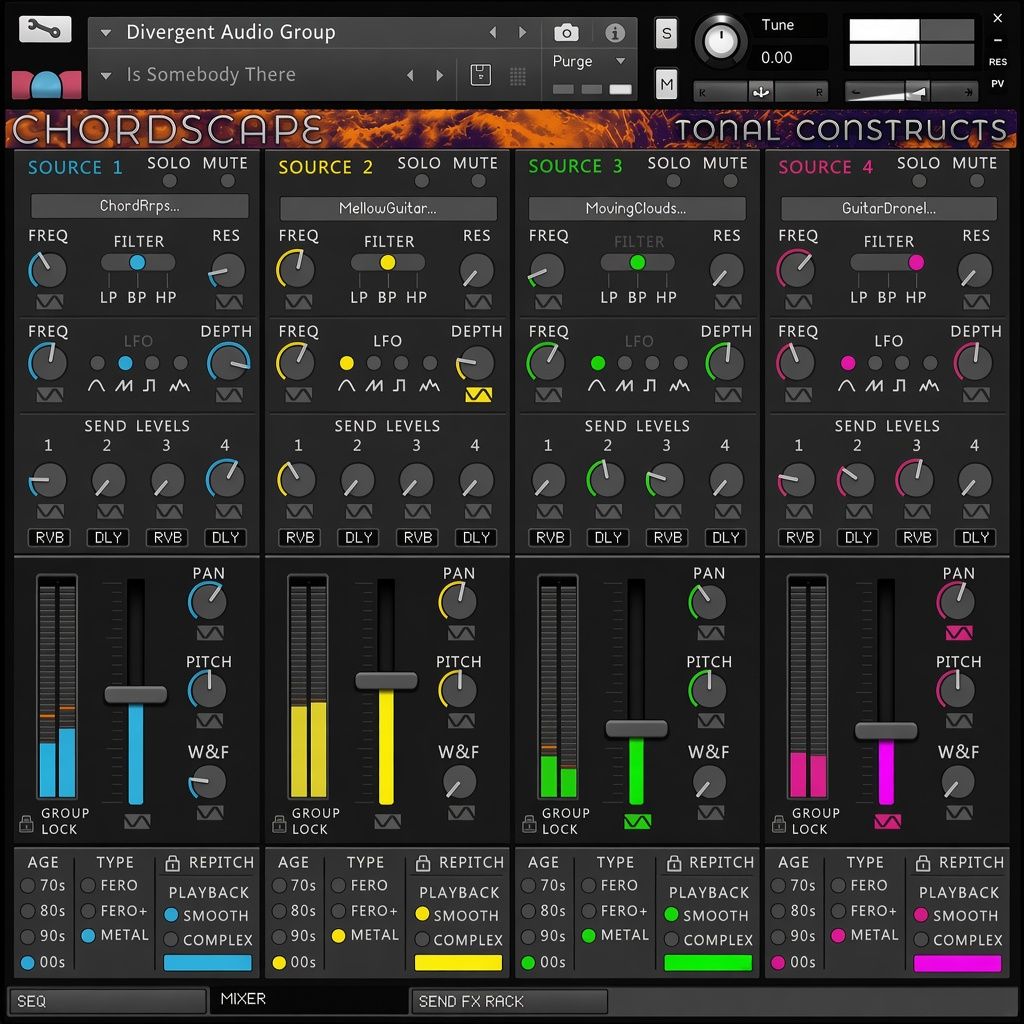Viewport: 1024px width, 1024px height.
Task: Click the PV button at top right
Action: [x=997, y=84]
